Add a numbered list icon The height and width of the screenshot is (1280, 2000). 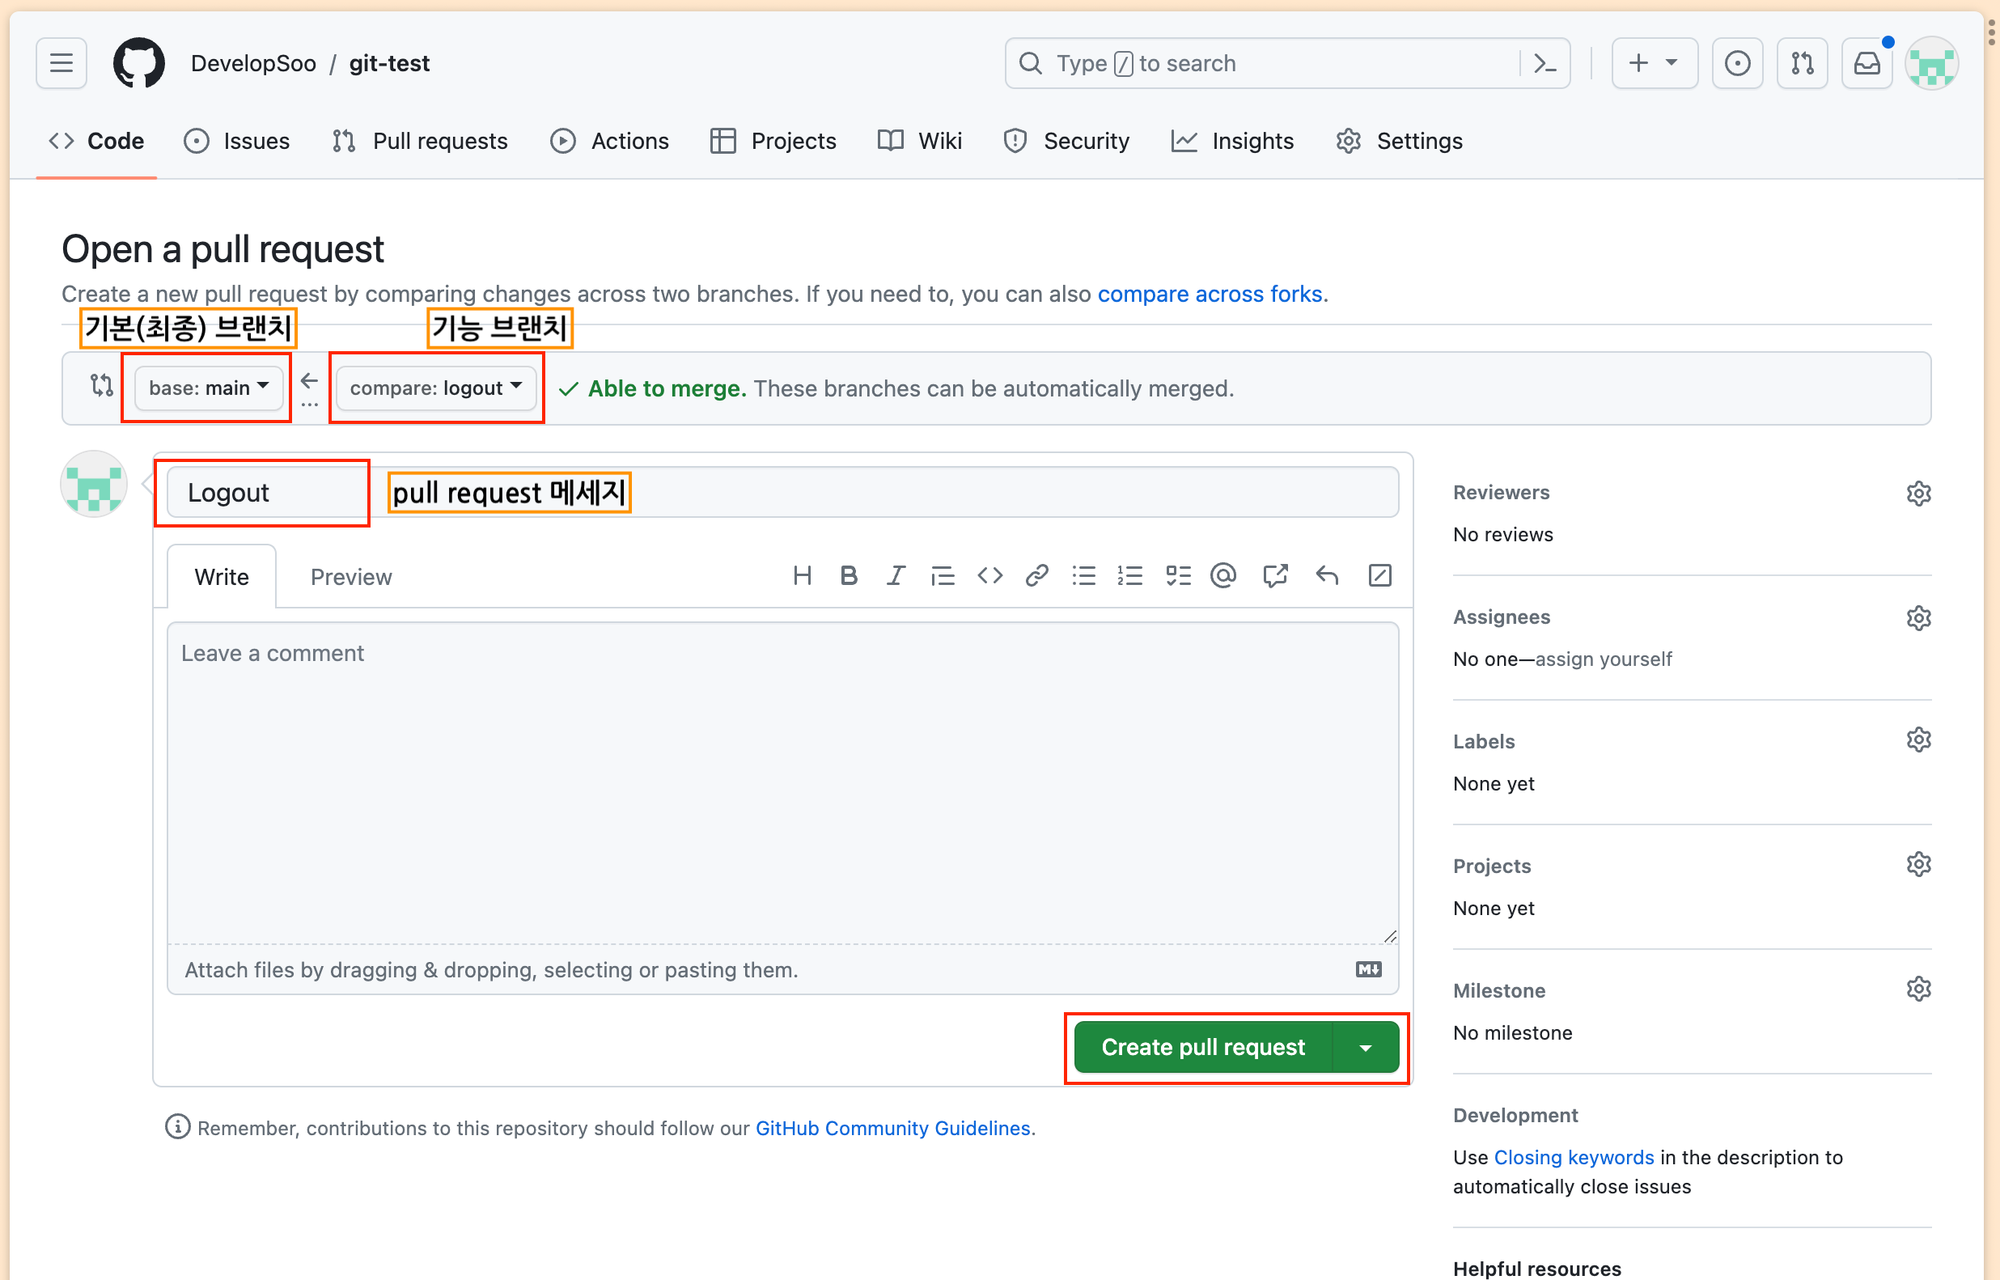coord(1130,575)
